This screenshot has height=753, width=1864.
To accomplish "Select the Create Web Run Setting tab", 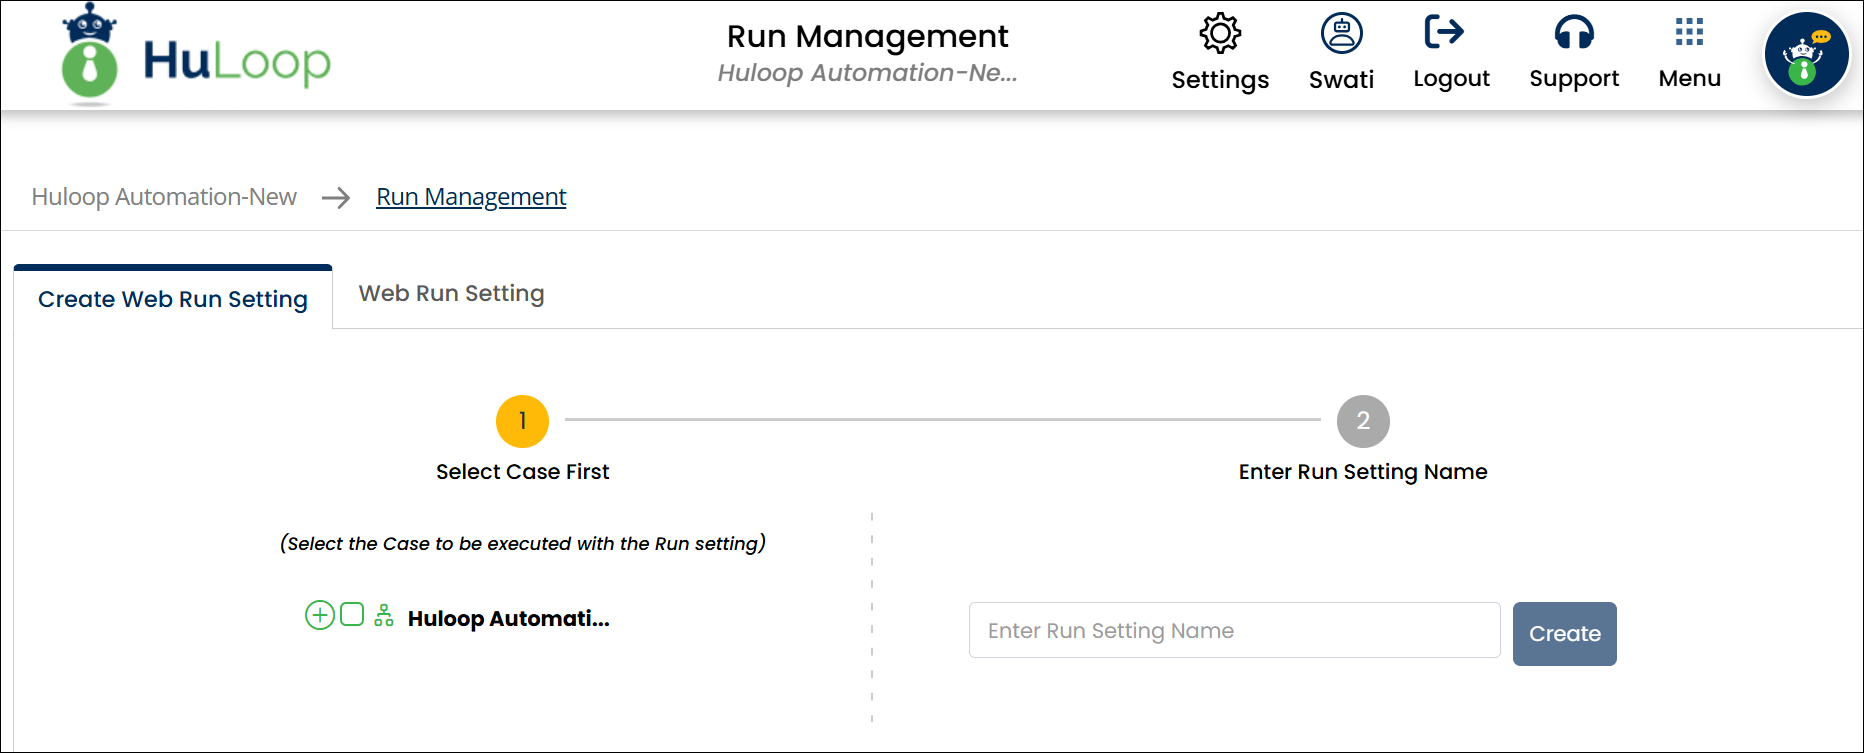I will coord(173,299).
